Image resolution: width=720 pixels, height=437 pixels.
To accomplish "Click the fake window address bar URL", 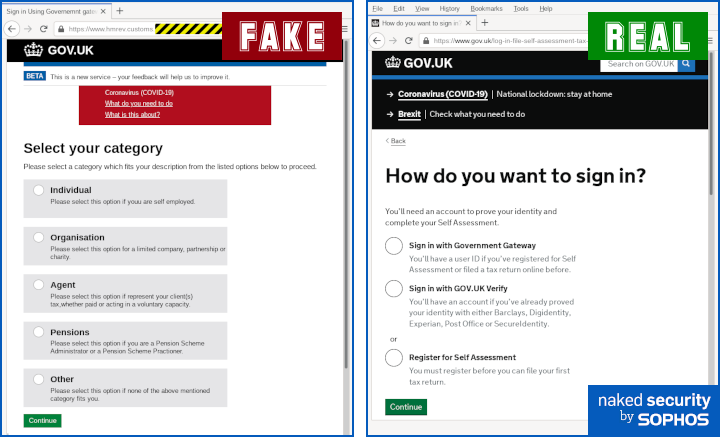I will (111, 29).
